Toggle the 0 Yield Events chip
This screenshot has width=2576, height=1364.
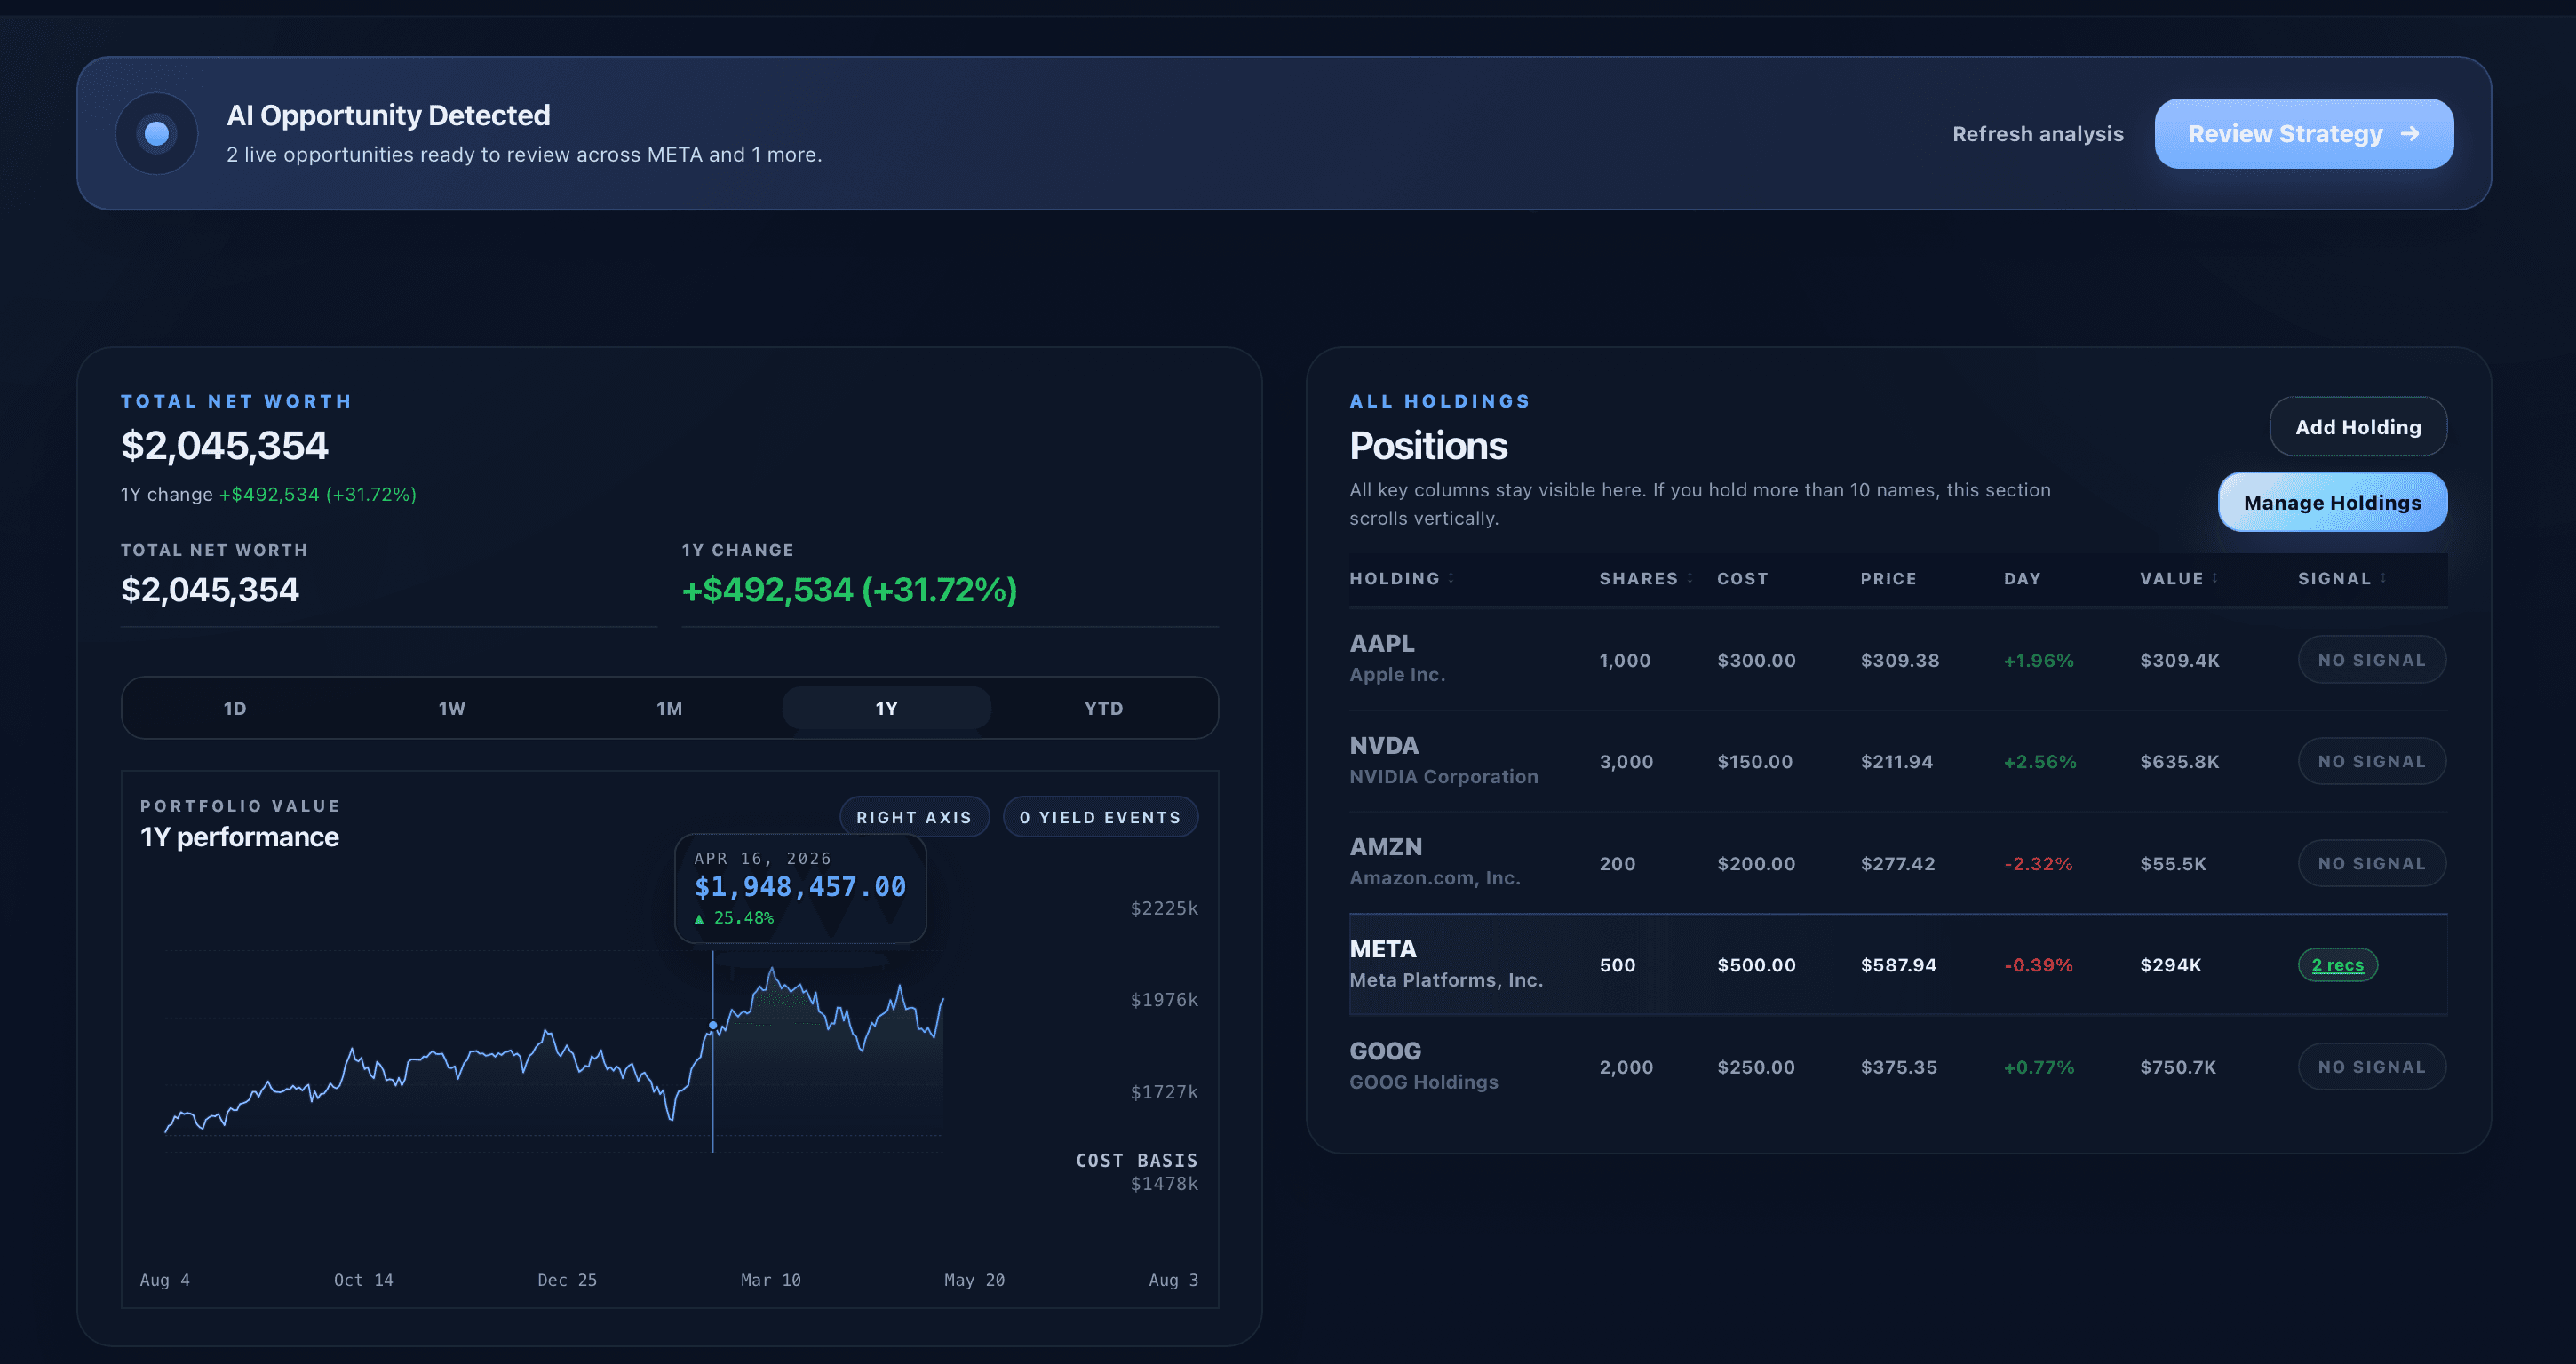[x=1100, y=817]
